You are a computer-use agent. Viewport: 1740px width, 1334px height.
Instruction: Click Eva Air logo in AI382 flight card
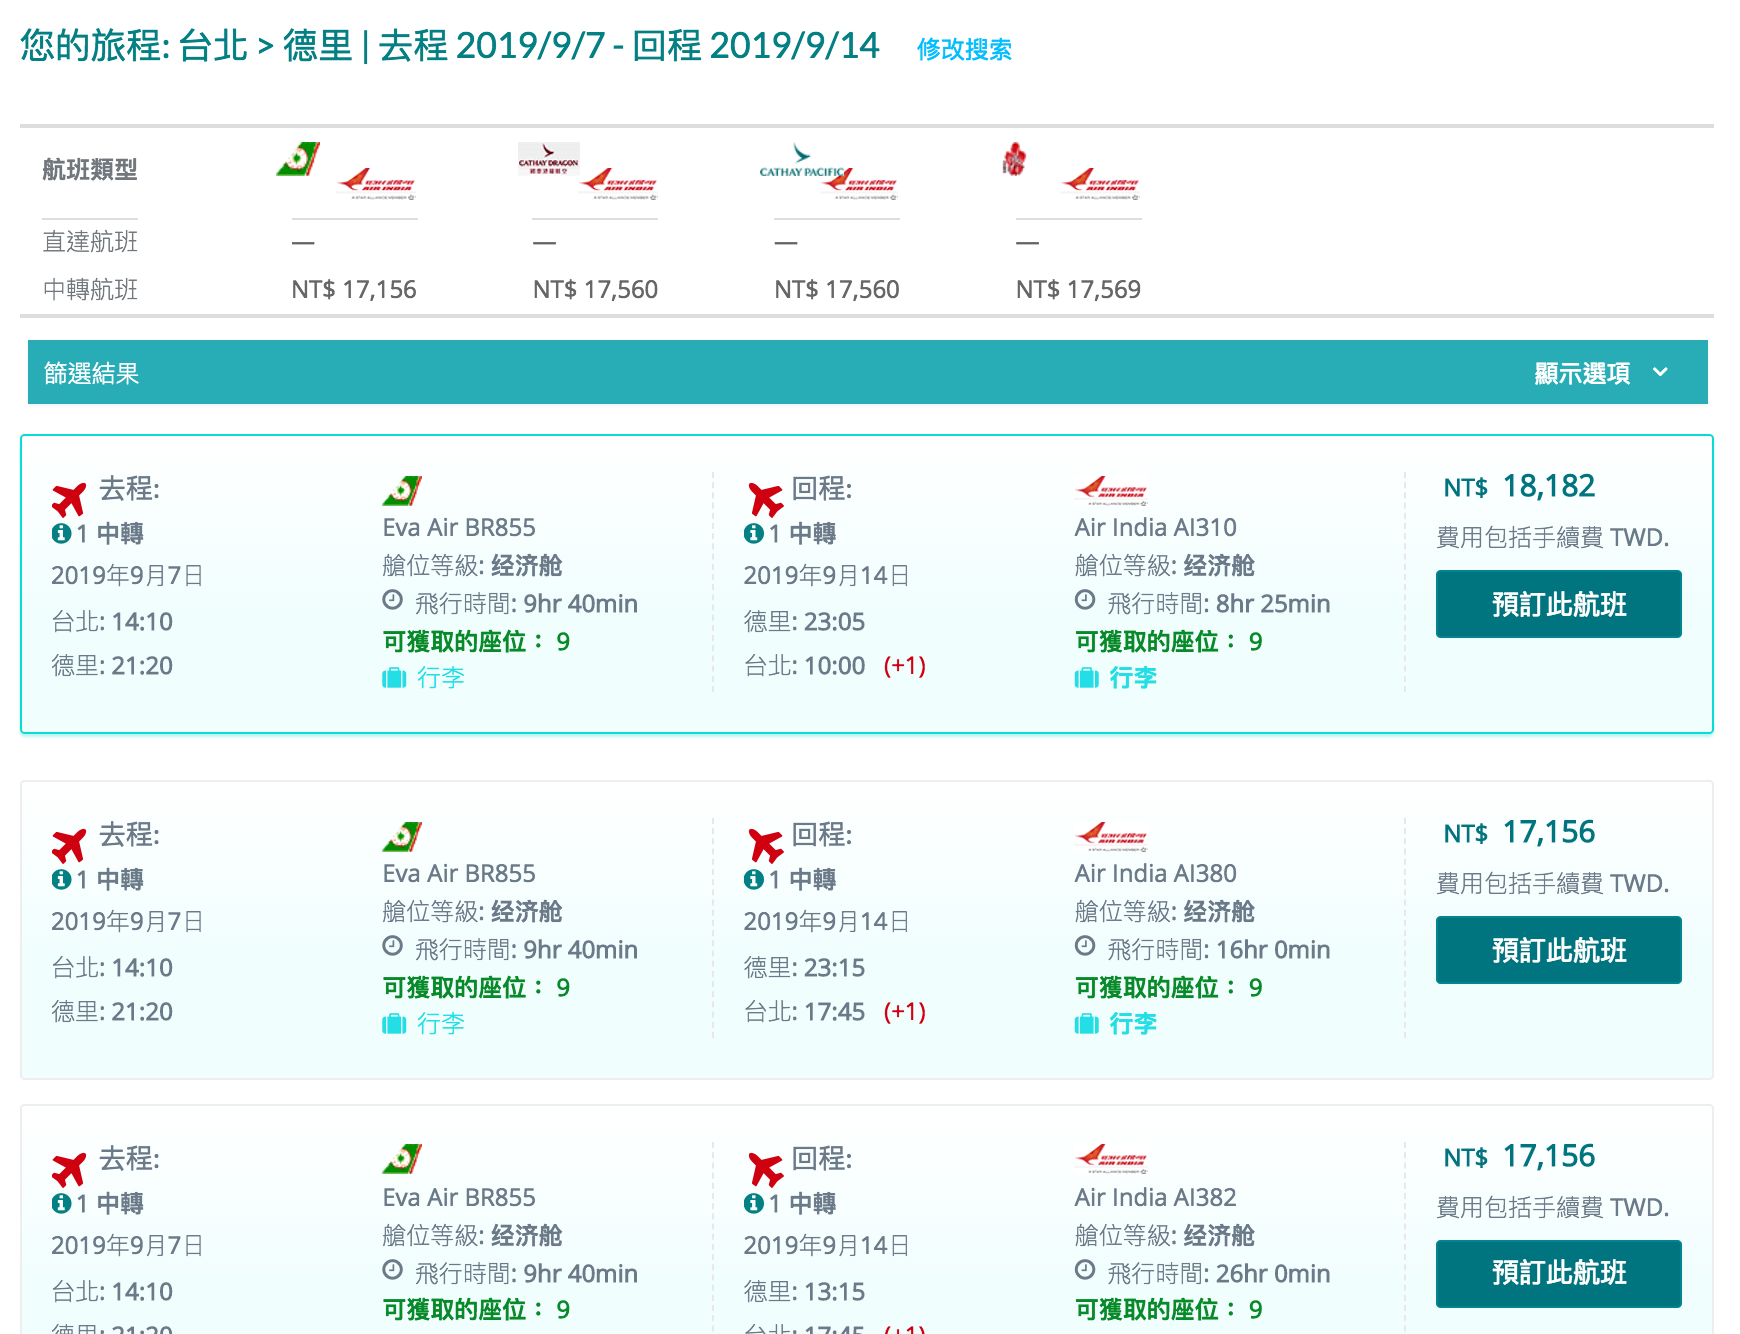click(x=402, y=1160)
